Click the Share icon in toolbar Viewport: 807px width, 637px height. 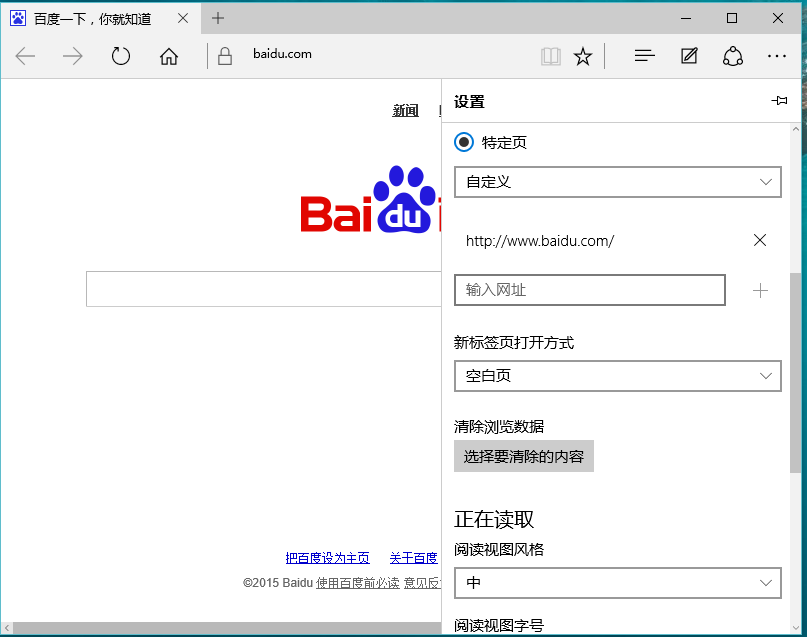coord(733,56)
